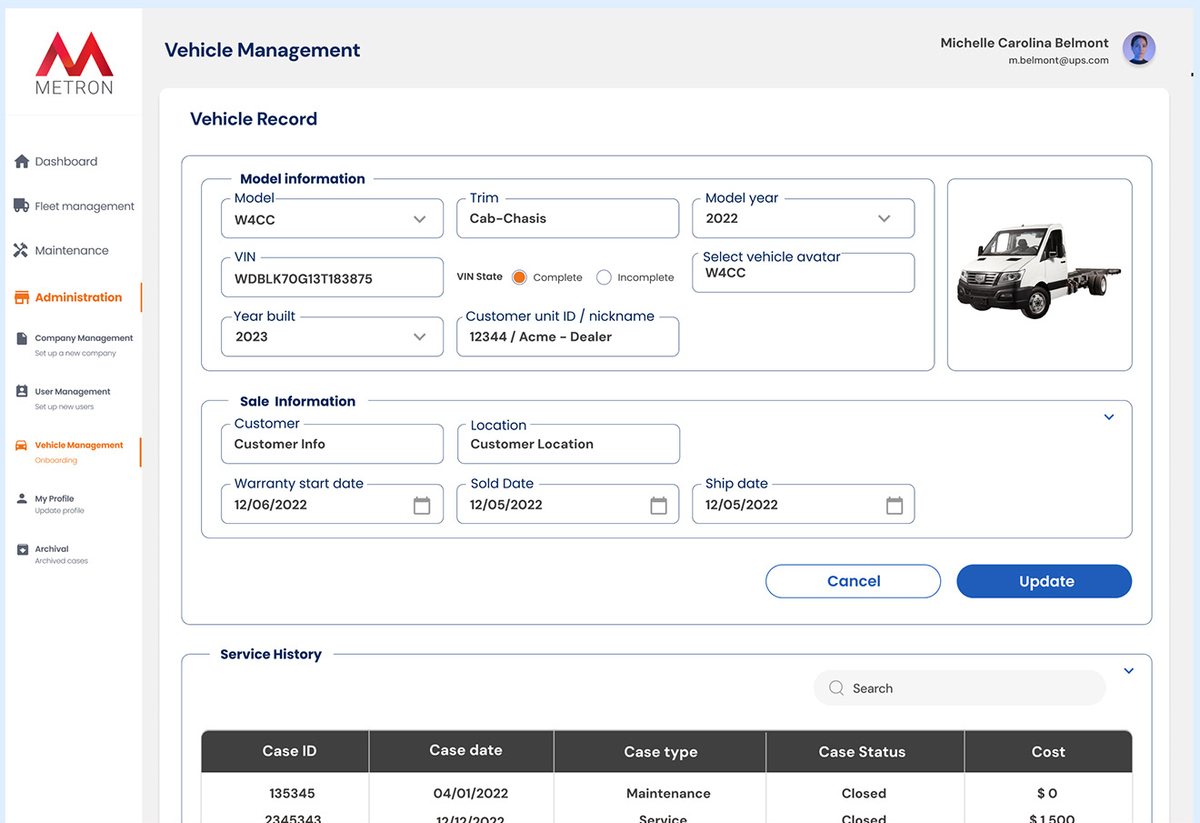Screen dimensions: 1200x823
Task: Click the truck vehicle image thumbnail
Action: point(1040,275)
